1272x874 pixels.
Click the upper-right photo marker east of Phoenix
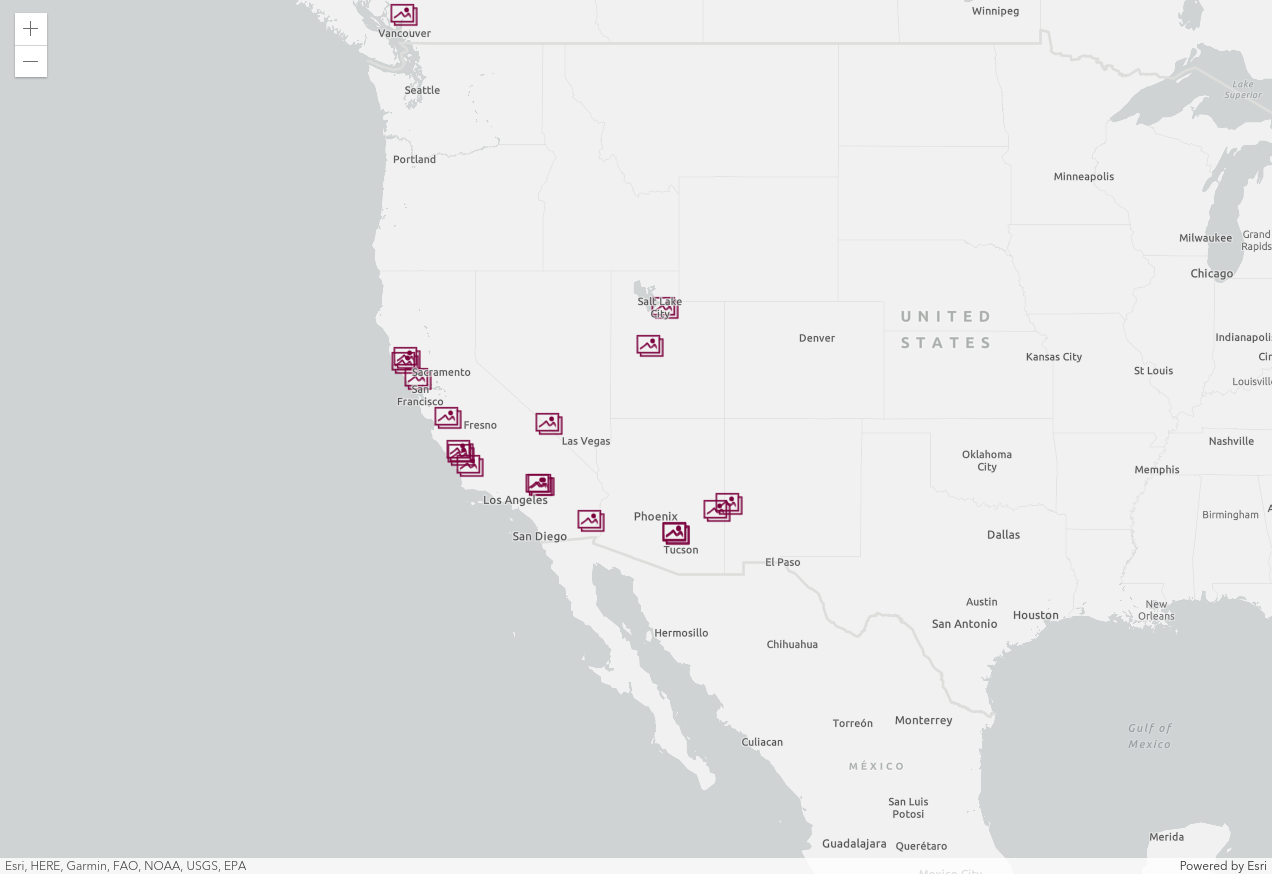point(729,503)
